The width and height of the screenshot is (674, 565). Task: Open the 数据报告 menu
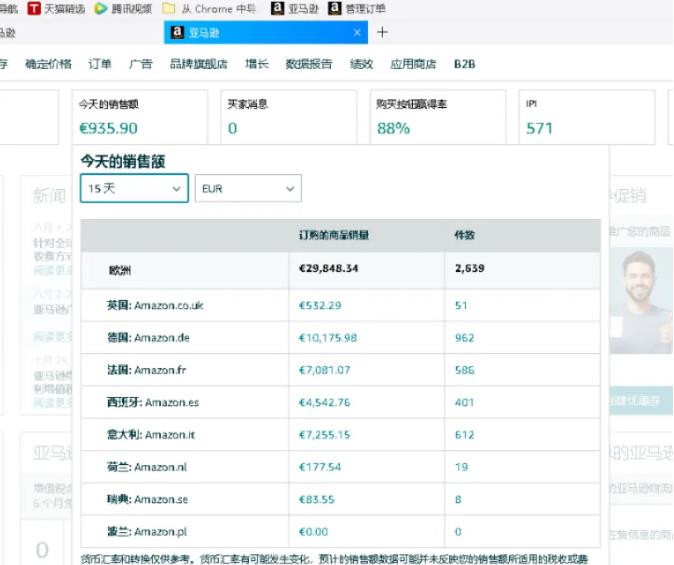point(309,64)
